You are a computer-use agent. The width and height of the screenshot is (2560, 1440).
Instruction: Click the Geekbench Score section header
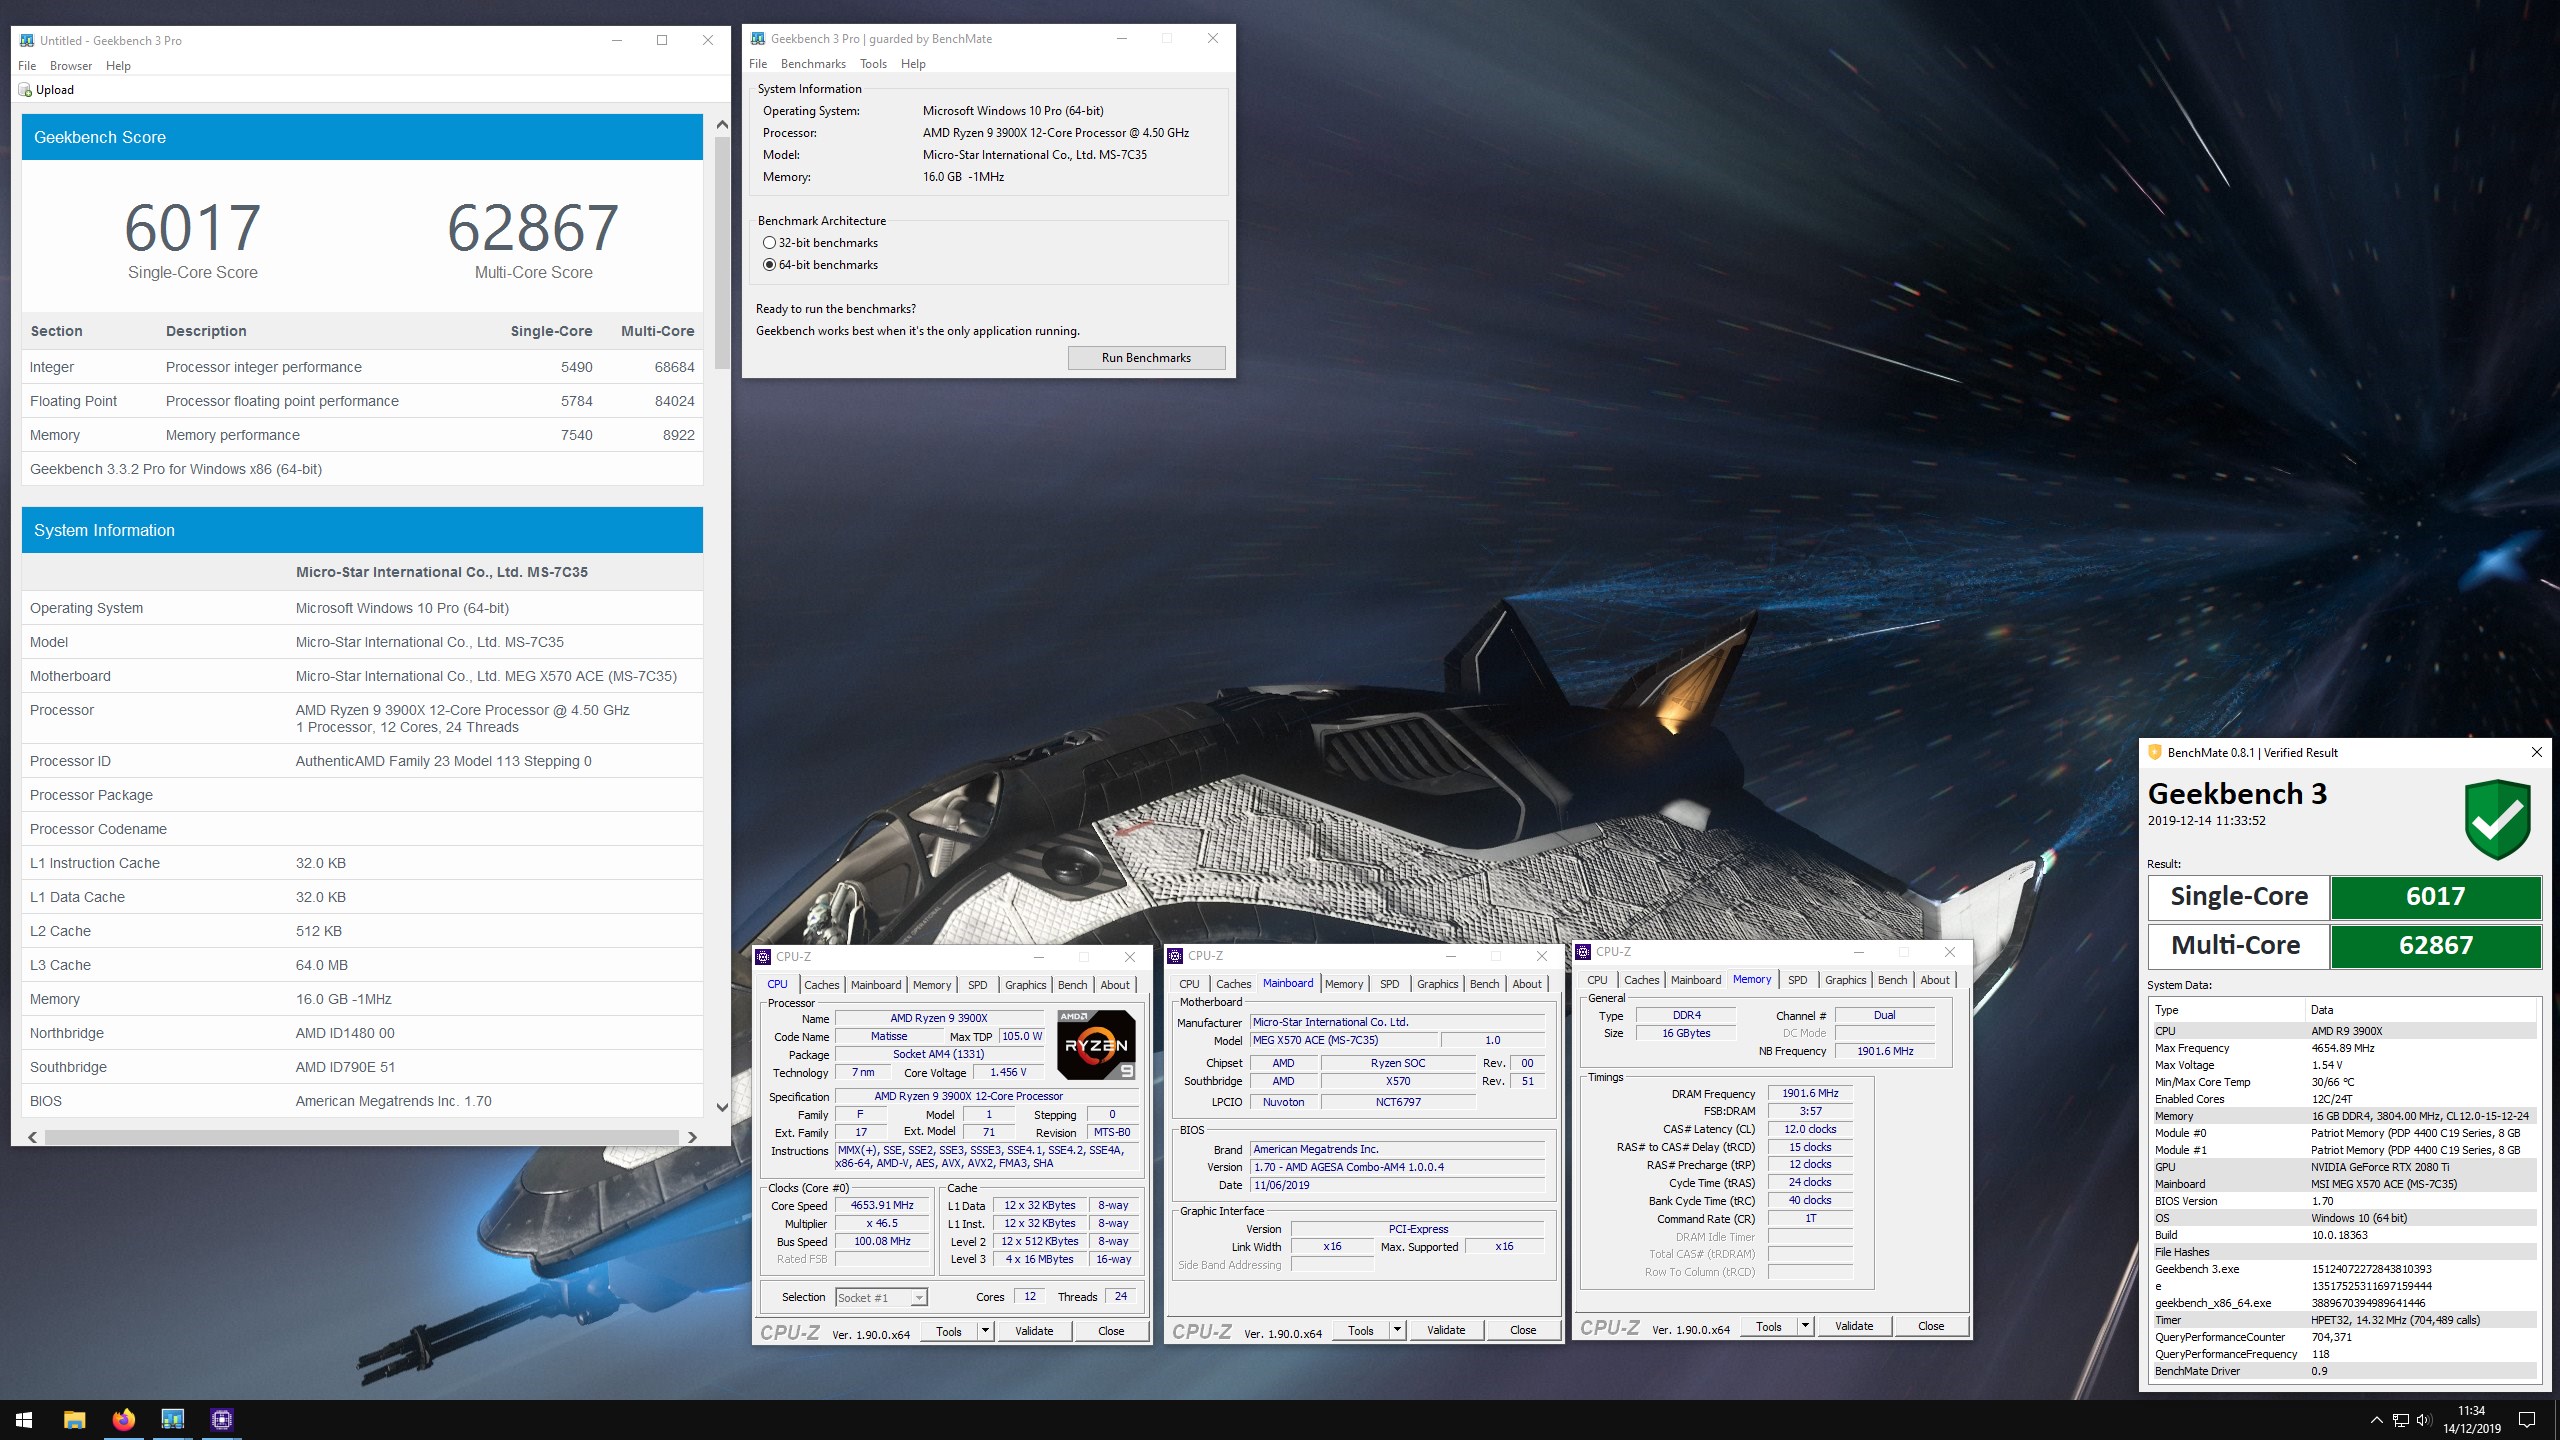coord(362,137)
